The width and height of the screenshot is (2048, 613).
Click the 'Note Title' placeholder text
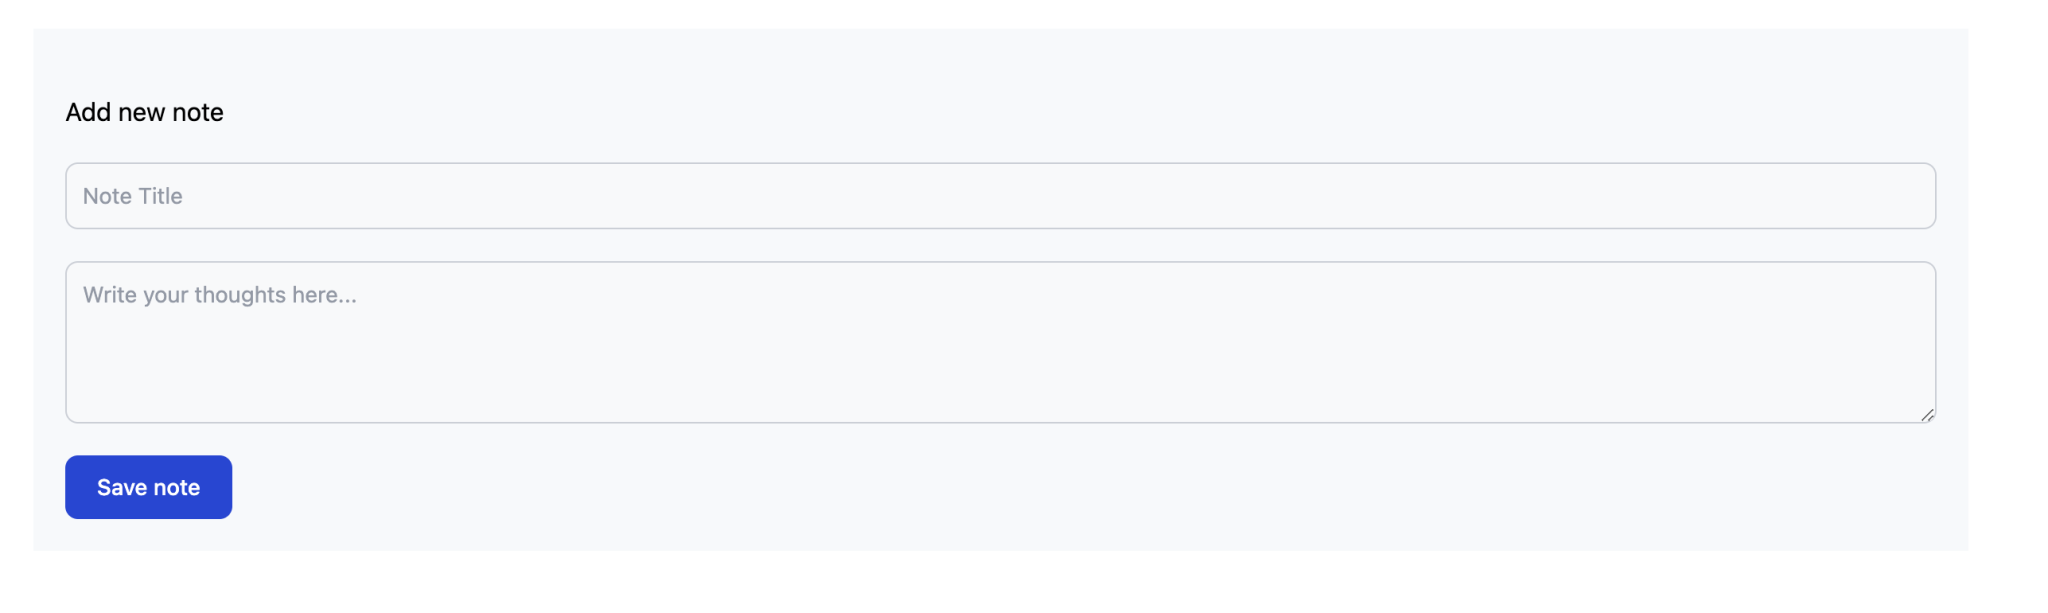tap(132, 196)
